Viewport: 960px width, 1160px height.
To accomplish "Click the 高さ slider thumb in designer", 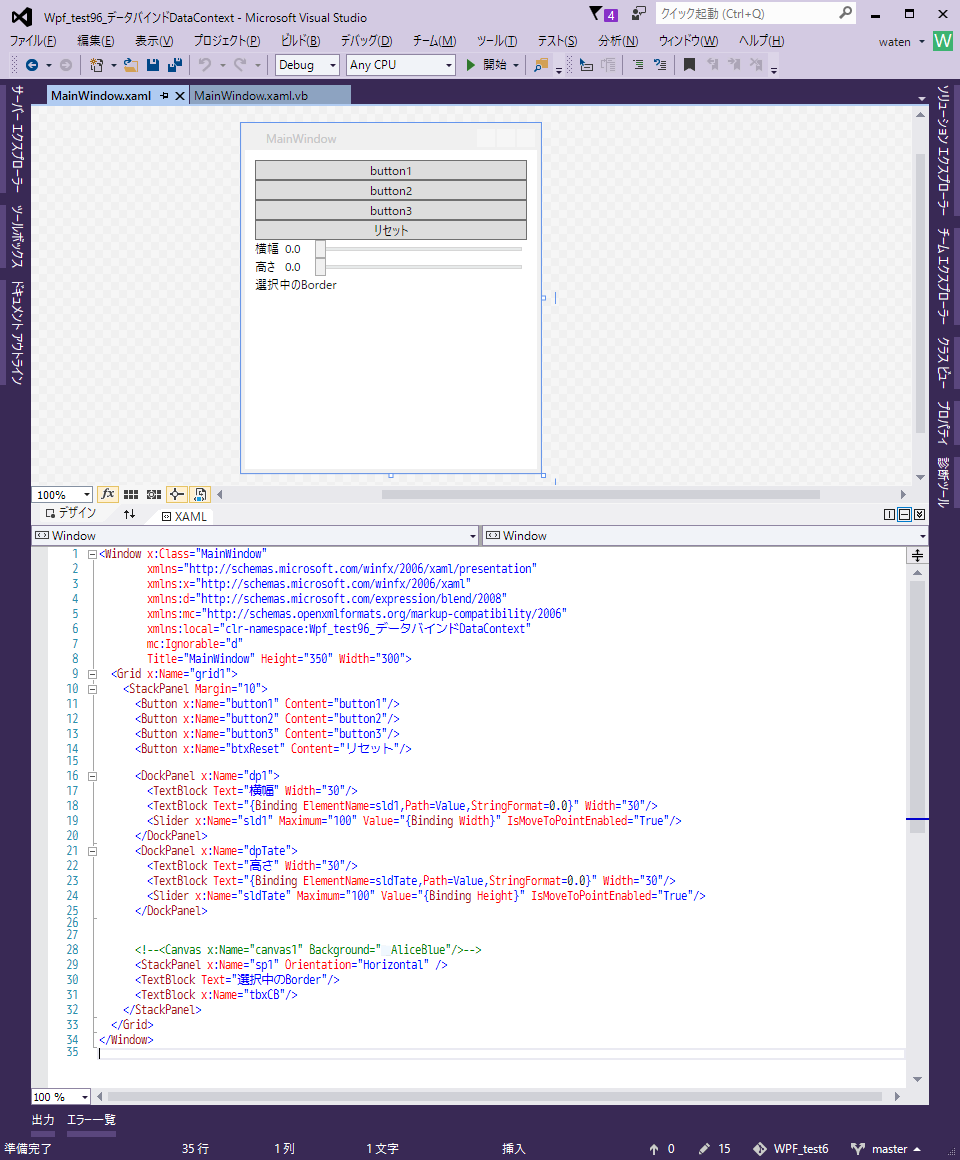I will point(320,267).
